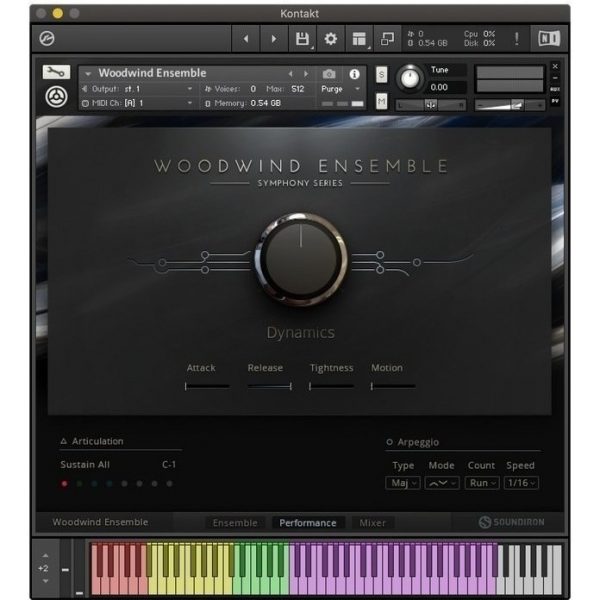Remove instrument with X in header corner

555,66
